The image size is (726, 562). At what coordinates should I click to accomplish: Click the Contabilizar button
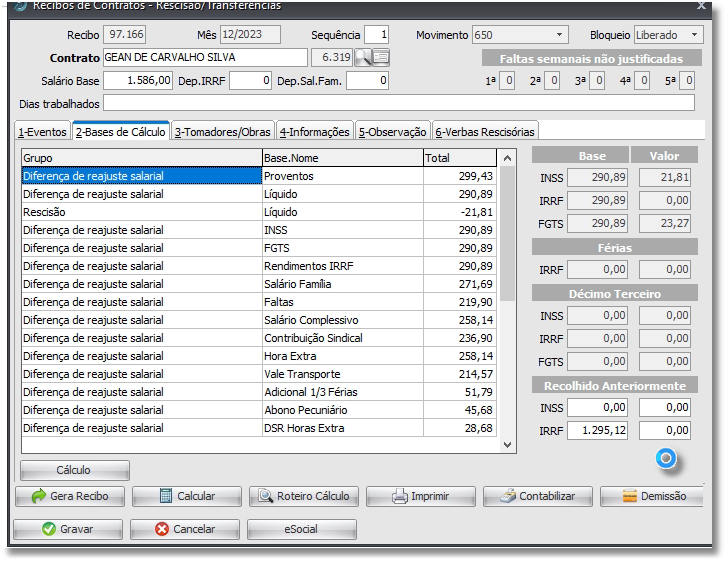(538, 496)
